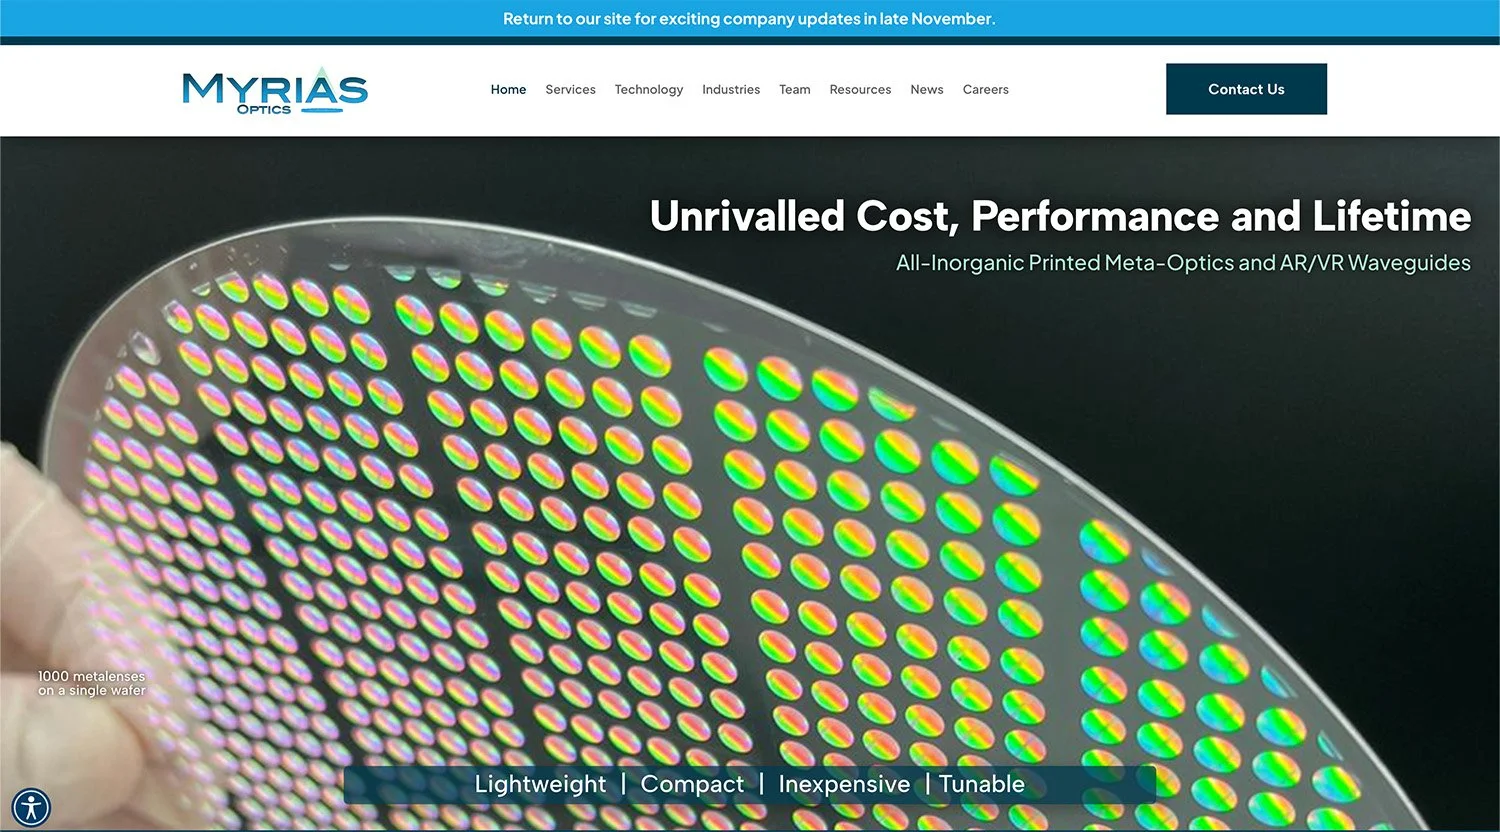Click the word 'Lightweight' in the bottom bar

coord(540,784)
